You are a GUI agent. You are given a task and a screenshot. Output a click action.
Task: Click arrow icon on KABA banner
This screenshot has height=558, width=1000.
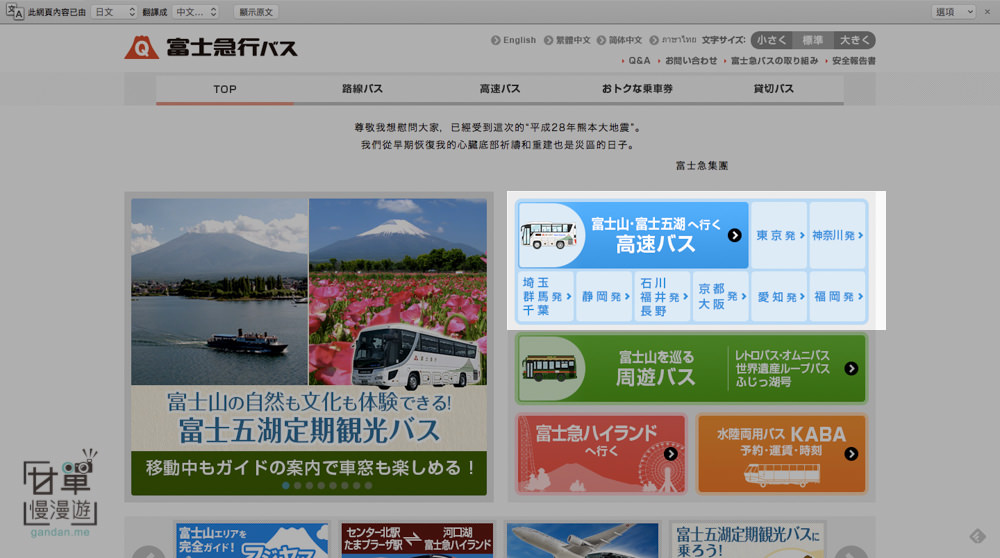coord(851,453)
